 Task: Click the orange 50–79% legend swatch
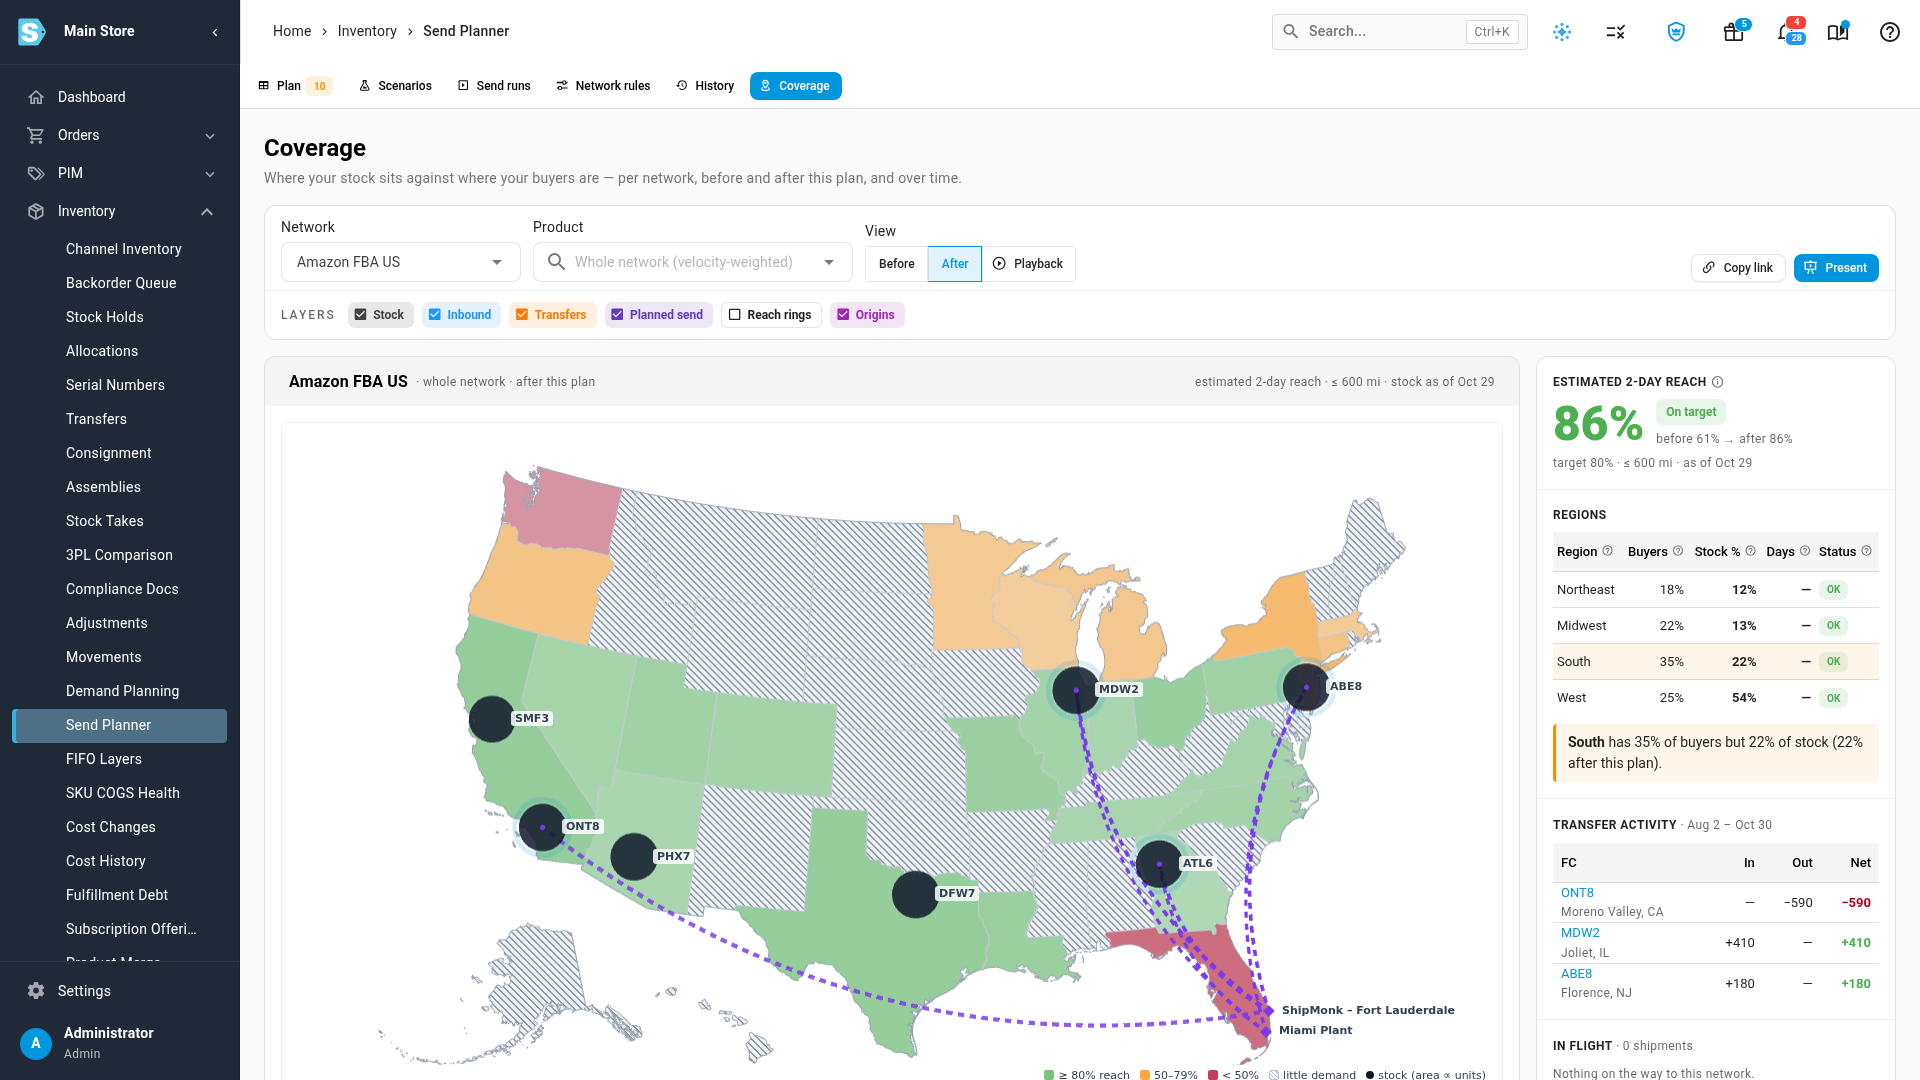click(x=1145, y=1075)
